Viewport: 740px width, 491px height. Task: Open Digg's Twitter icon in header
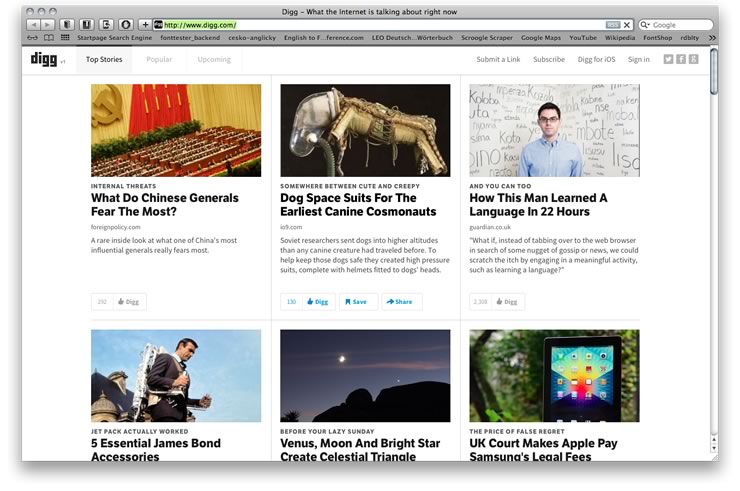(668, 59)
